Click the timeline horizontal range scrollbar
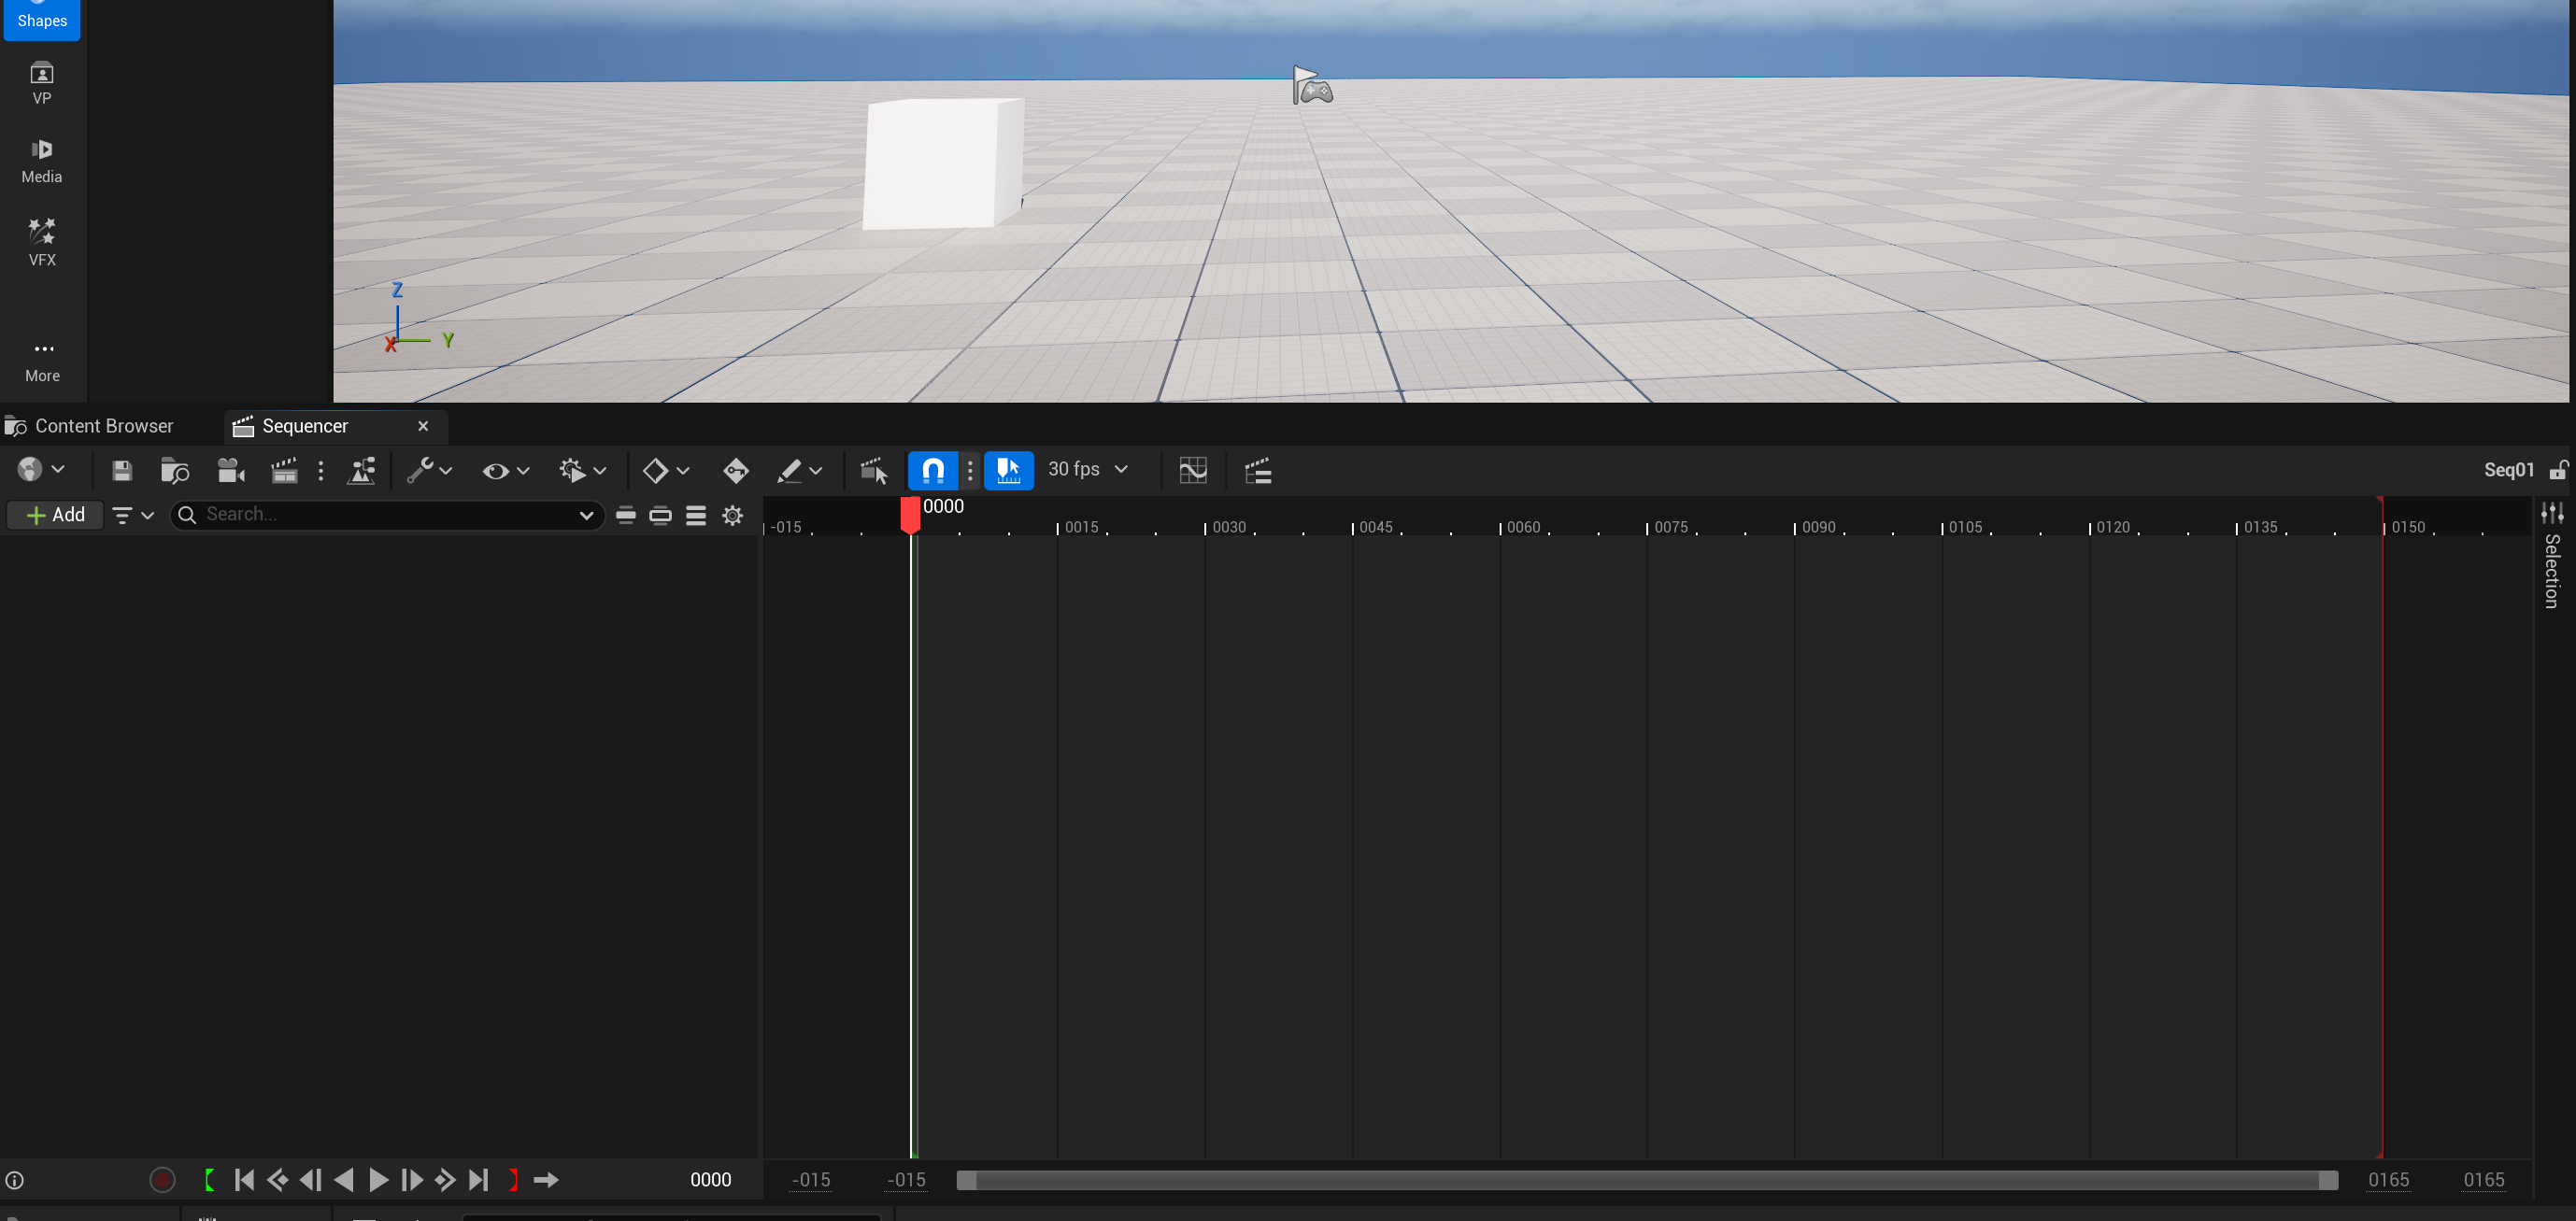 coord(1646,1180)
